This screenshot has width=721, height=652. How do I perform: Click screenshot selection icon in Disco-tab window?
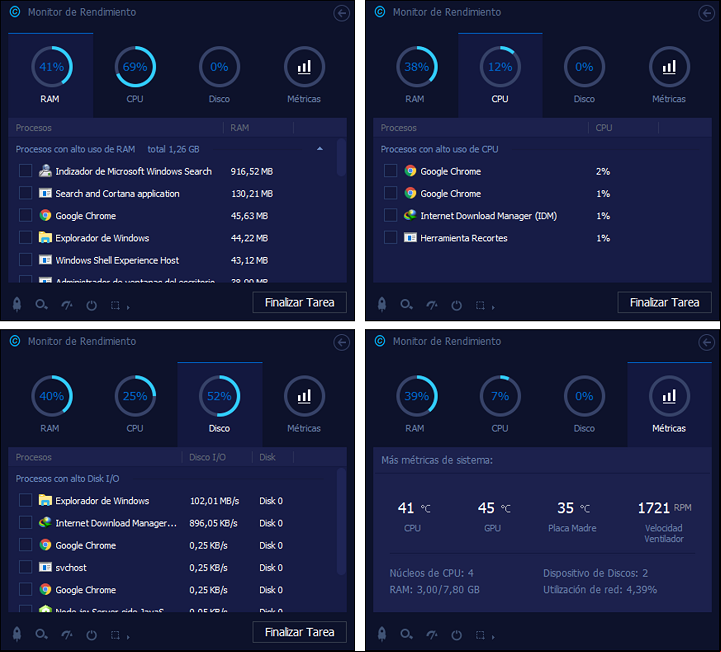(x=115, y=635)
